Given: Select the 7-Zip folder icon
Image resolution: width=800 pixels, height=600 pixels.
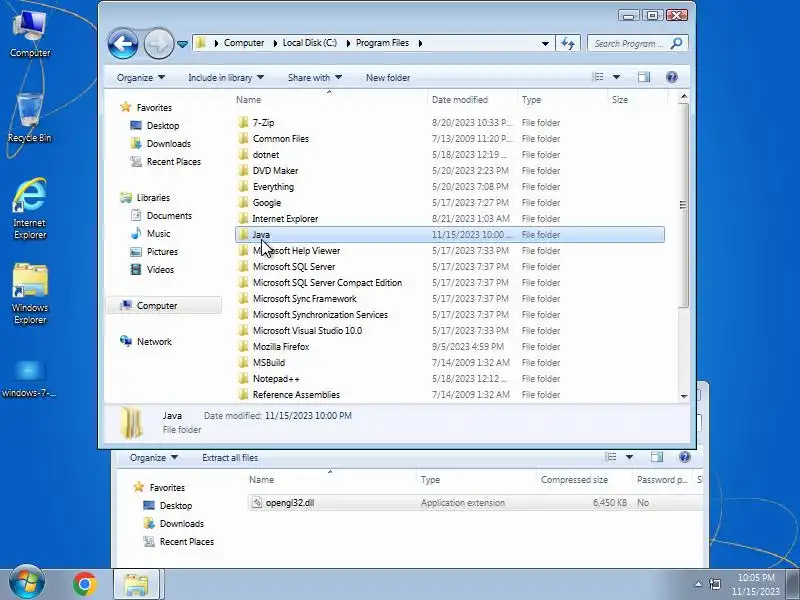Looking at the screenshot, I should tap(243, 122).
